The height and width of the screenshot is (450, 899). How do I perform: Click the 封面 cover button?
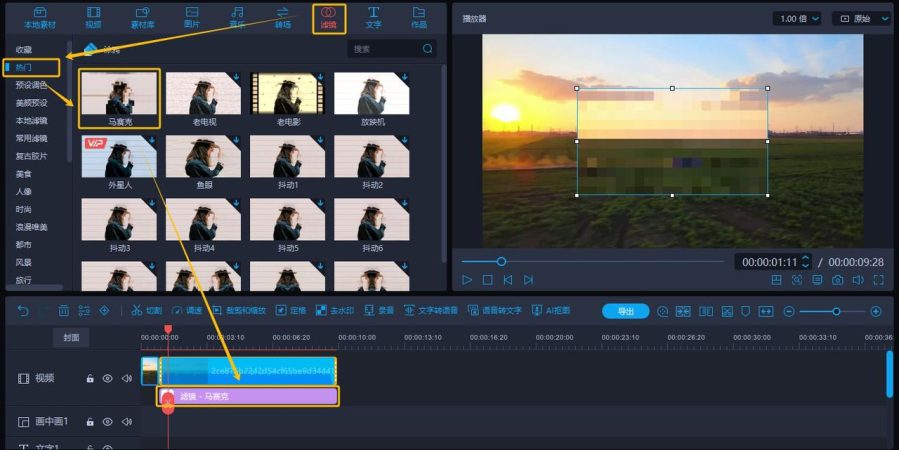pyautogui.click(x=71, y=338)
